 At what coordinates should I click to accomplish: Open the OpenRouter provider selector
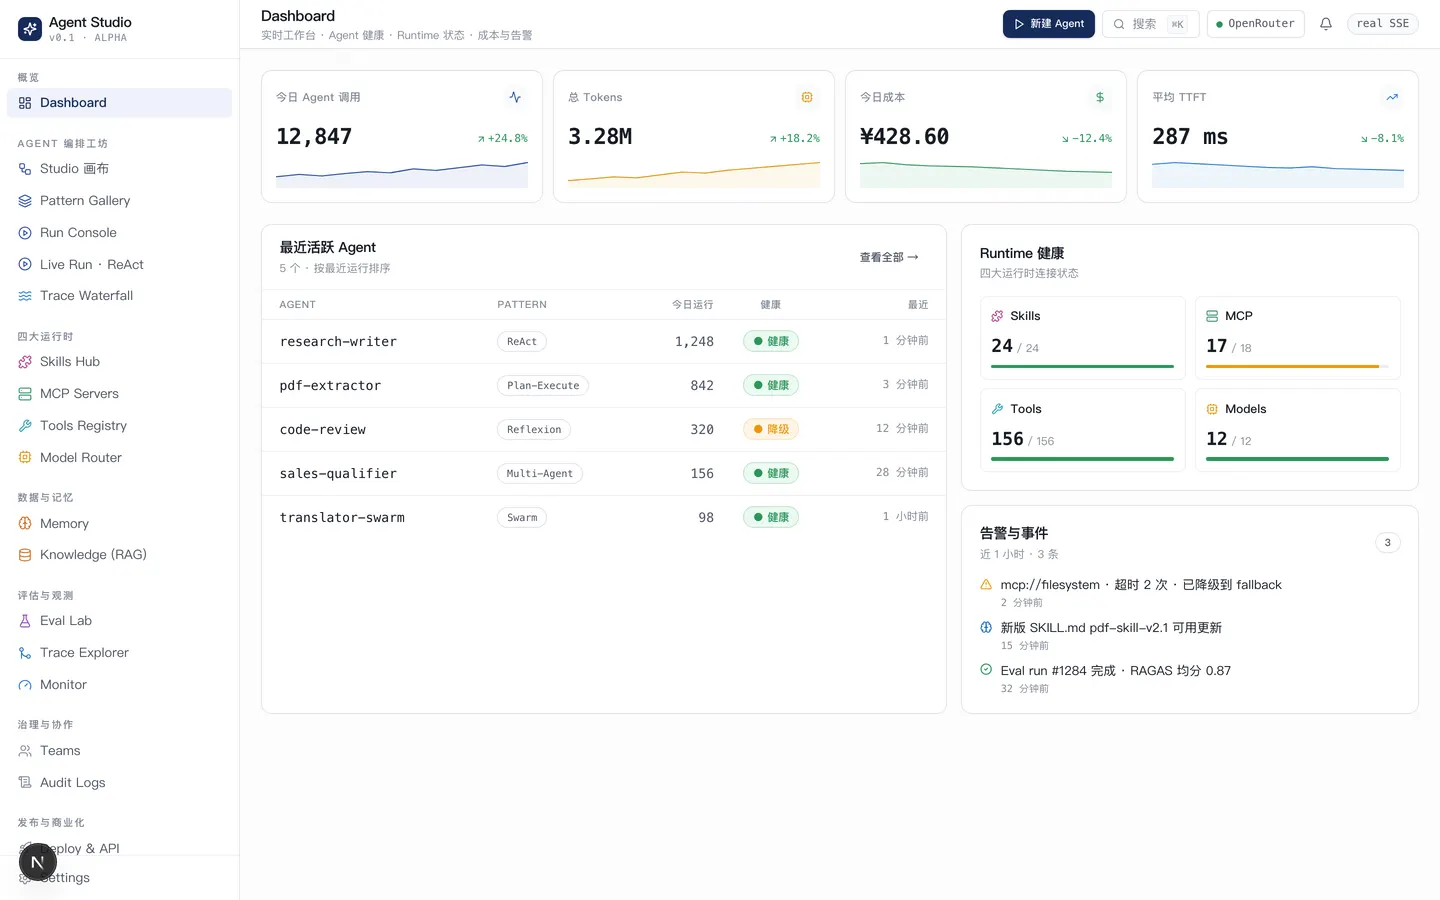1255,24
